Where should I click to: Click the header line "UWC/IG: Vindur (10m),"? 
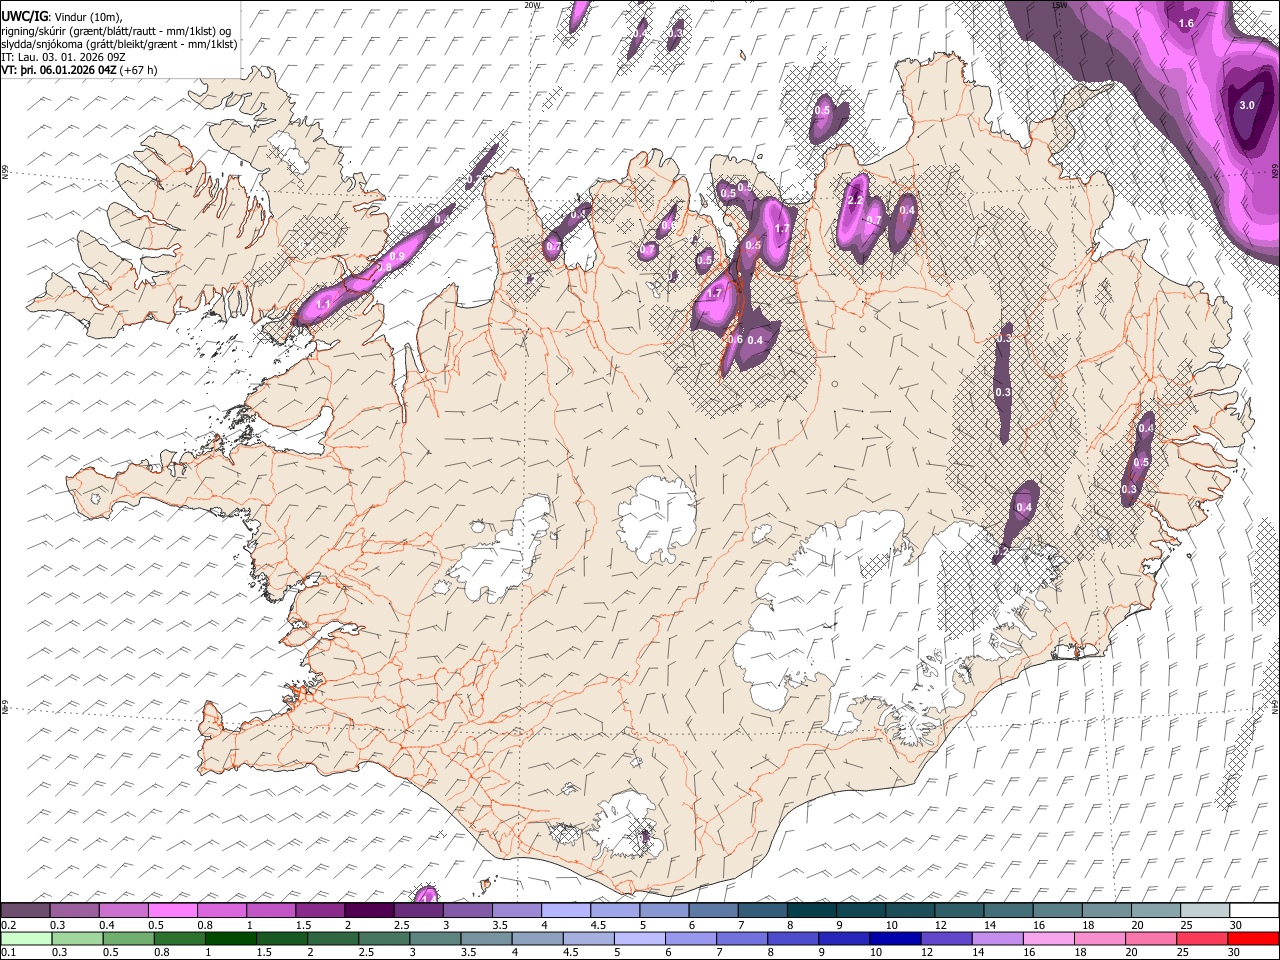coord(61,16)
